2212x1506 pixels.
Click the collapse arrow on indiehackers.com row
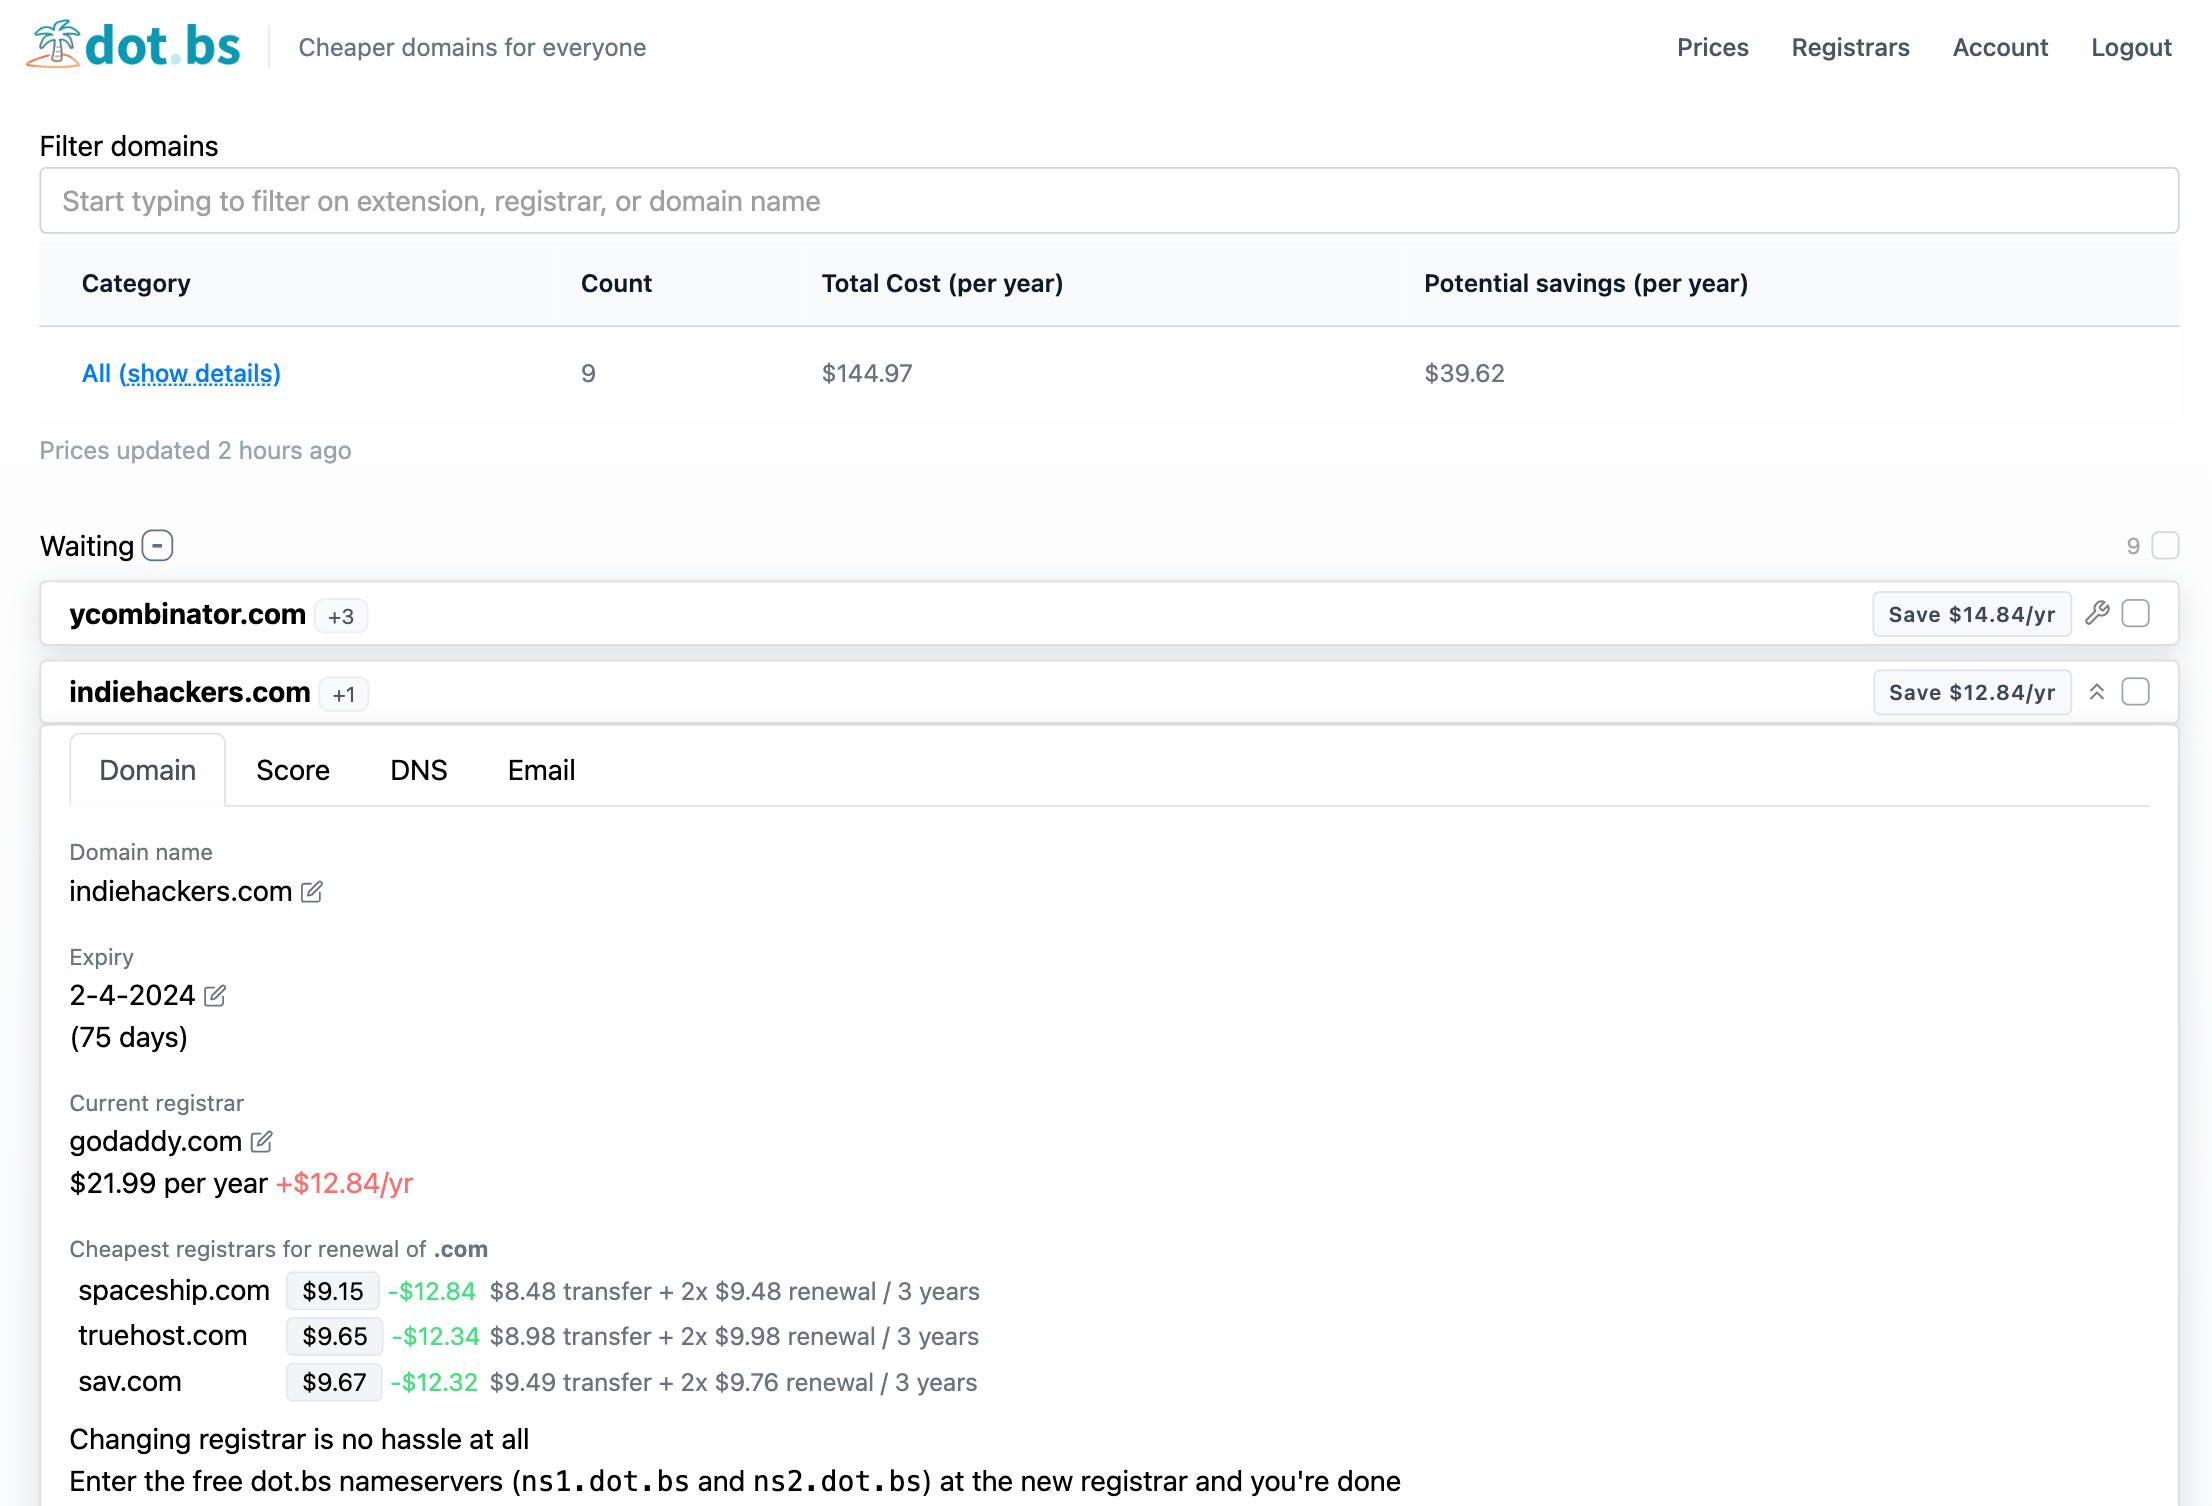coord(2098,691)
